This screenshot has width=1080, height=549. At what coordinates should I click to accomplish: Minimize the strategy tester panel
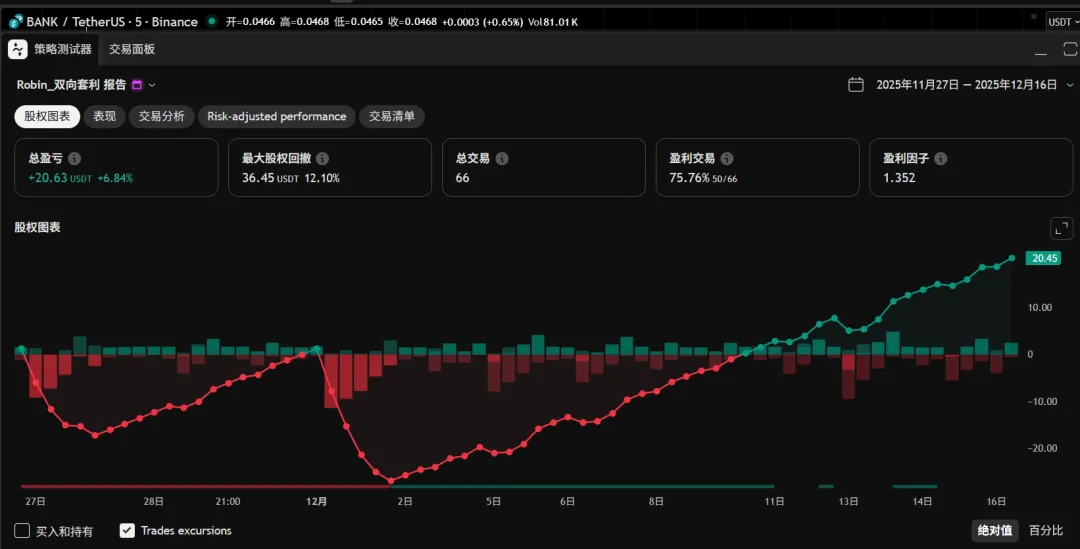pos(1041,50)
